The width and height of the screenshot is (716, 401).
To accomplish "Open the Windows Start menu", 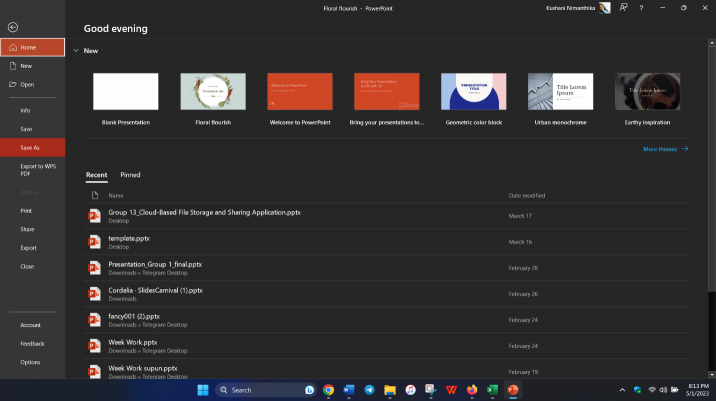I will (203, 390).
